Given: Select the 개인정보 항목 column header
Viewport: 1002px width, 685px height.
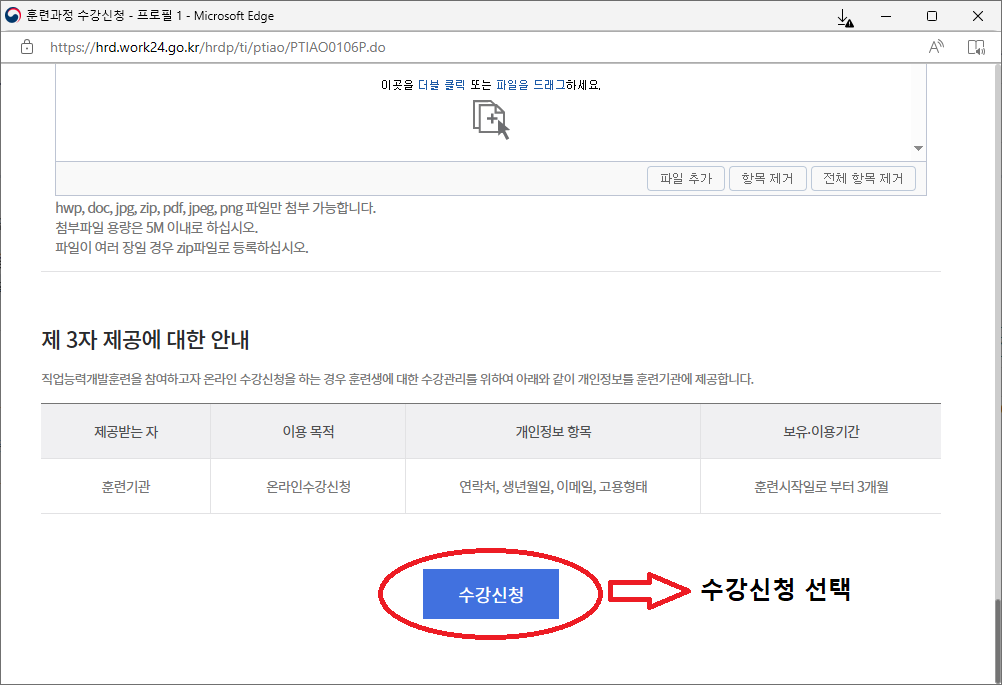Looking at the screenshot, I should click(553, 432).
